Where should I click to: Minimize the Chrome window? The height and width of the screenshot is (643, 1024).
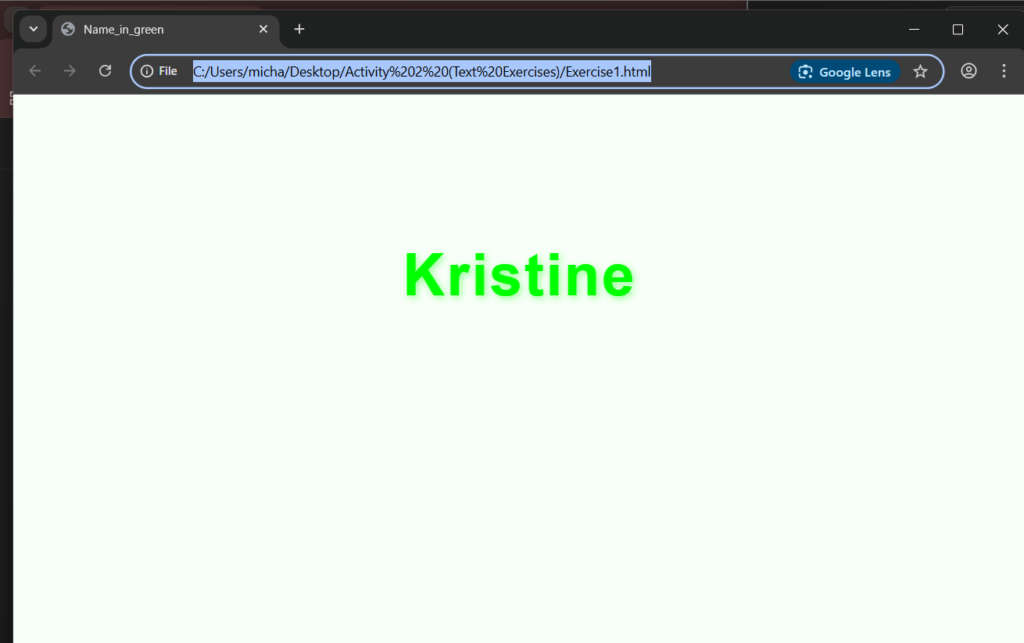click(x=914, y=29)
